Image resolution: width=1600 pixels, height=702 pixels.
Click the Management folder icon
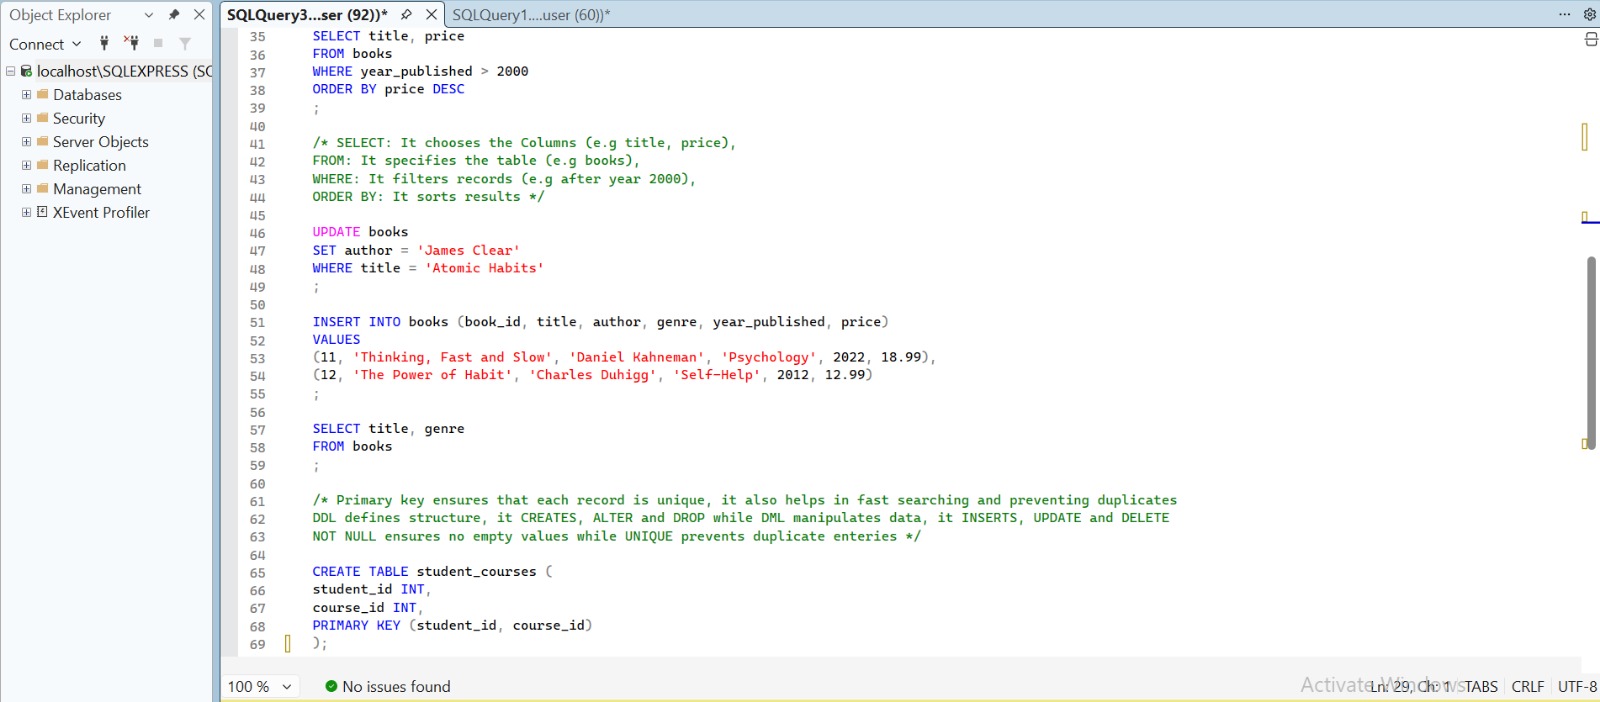[43, 188]
